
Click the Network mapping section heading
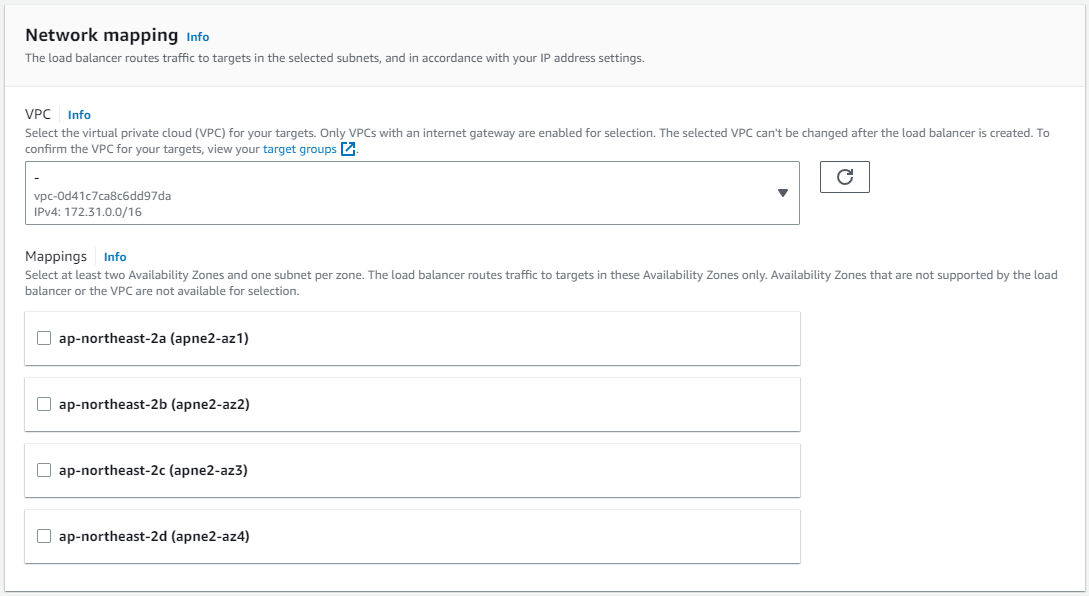click(x=101, y=35)
